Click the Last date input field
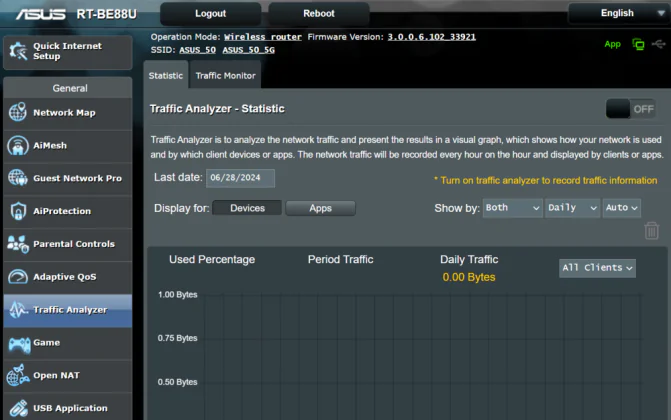Viewport: 671px width, 420px height. [240, 178]
